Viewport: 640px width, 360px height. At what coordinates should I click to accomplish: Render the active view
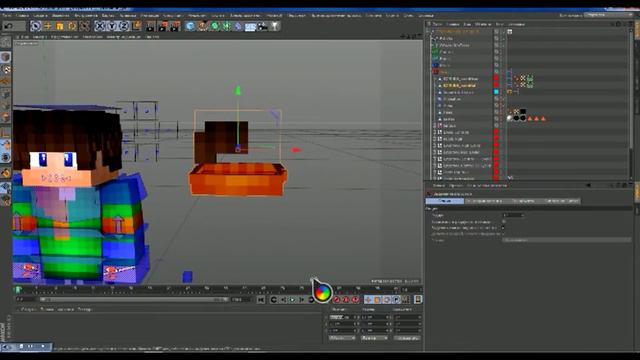(151, 26)
